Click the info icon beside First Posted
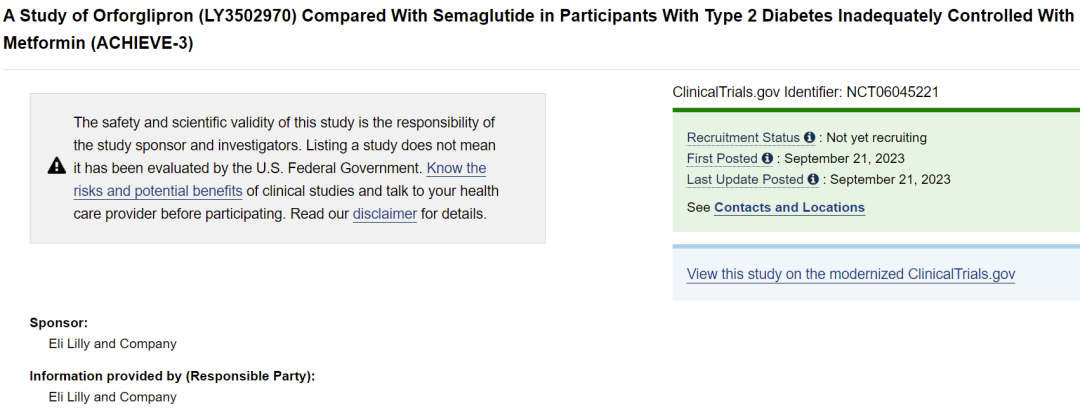 767,159
